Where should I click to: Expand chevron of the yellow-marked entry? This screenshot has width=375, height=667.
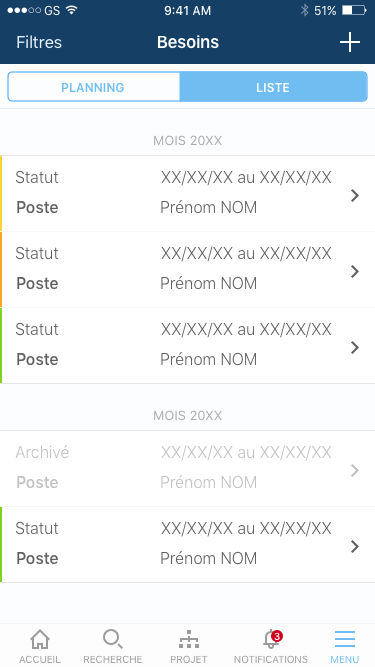coord(355,195)
